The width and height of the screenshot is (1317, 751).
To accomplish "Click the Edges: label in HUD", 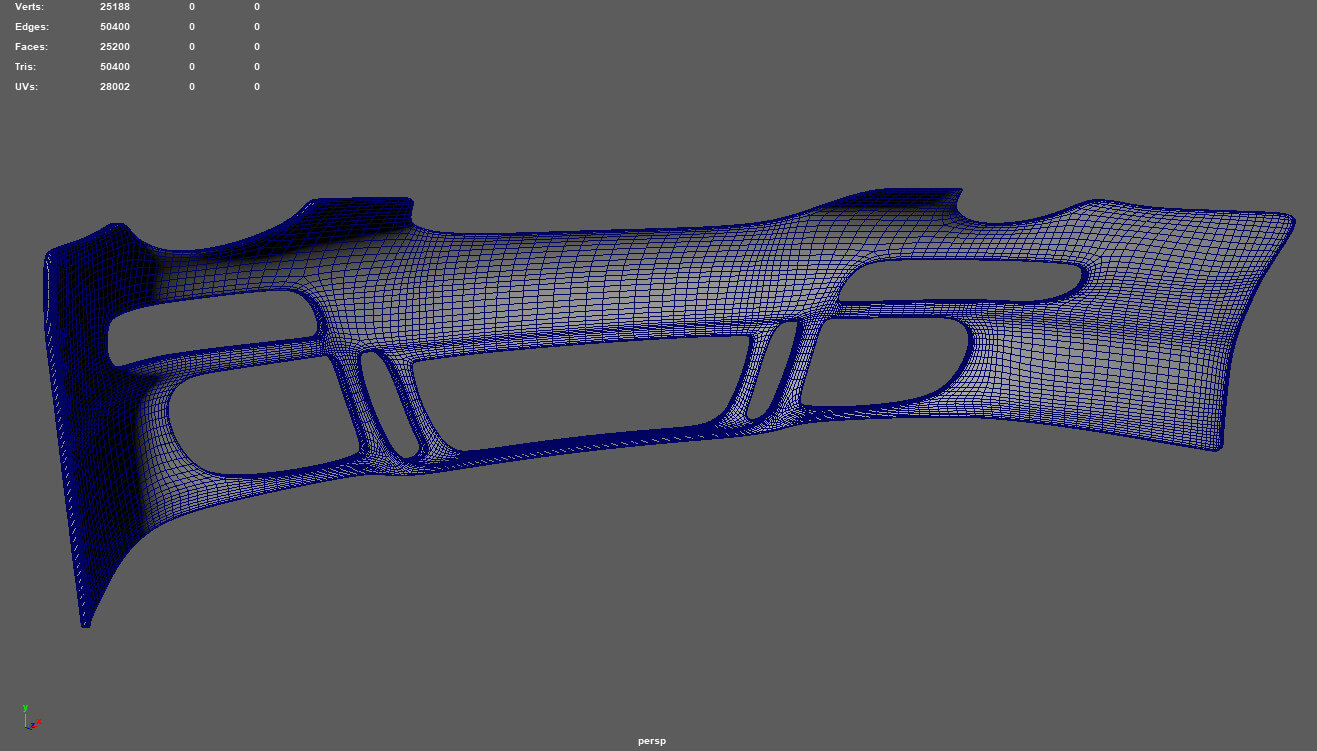I will click(31, 27).
